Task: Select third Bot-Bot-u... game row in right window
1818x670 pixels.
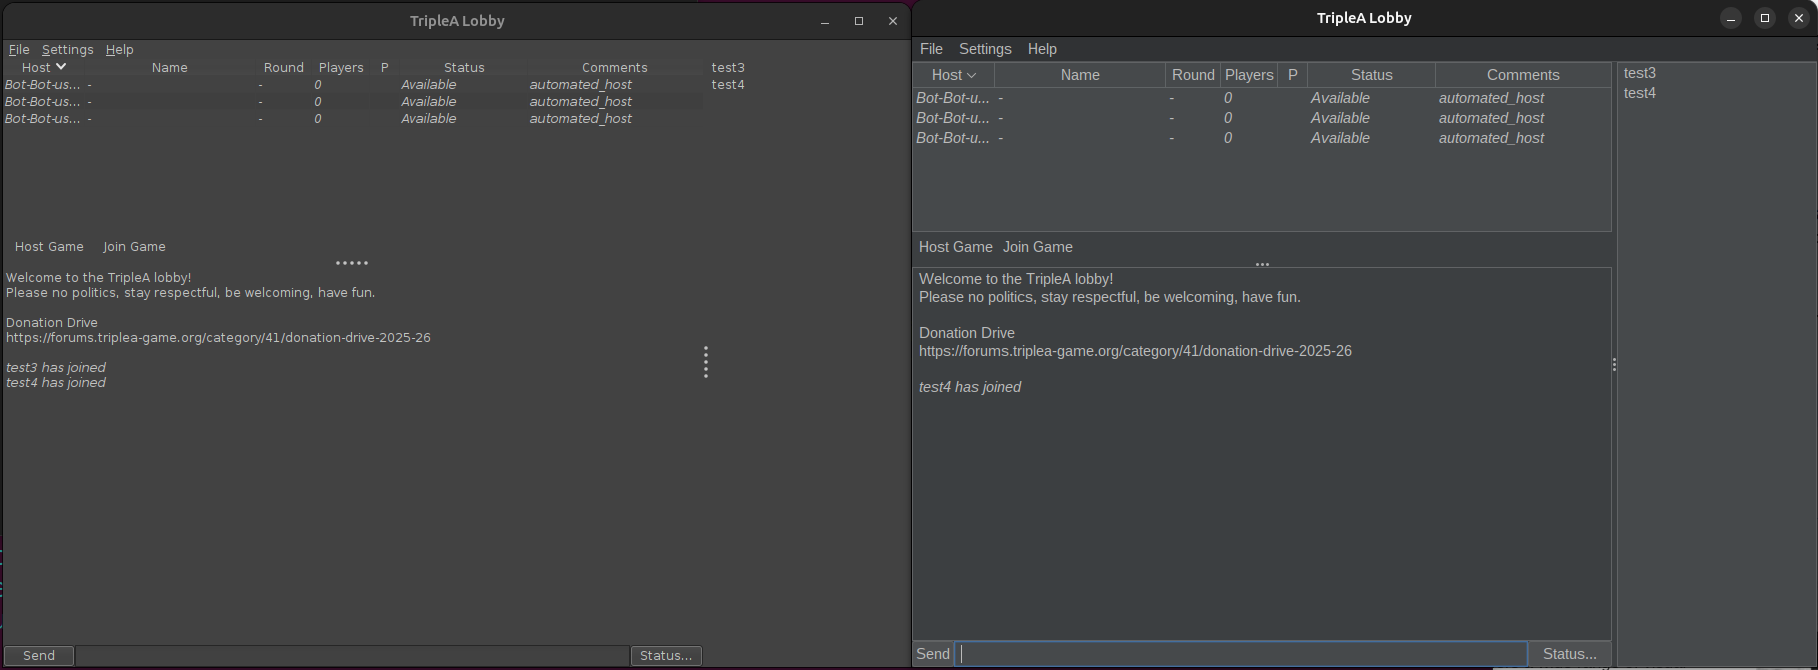Action: [1262, 138]
